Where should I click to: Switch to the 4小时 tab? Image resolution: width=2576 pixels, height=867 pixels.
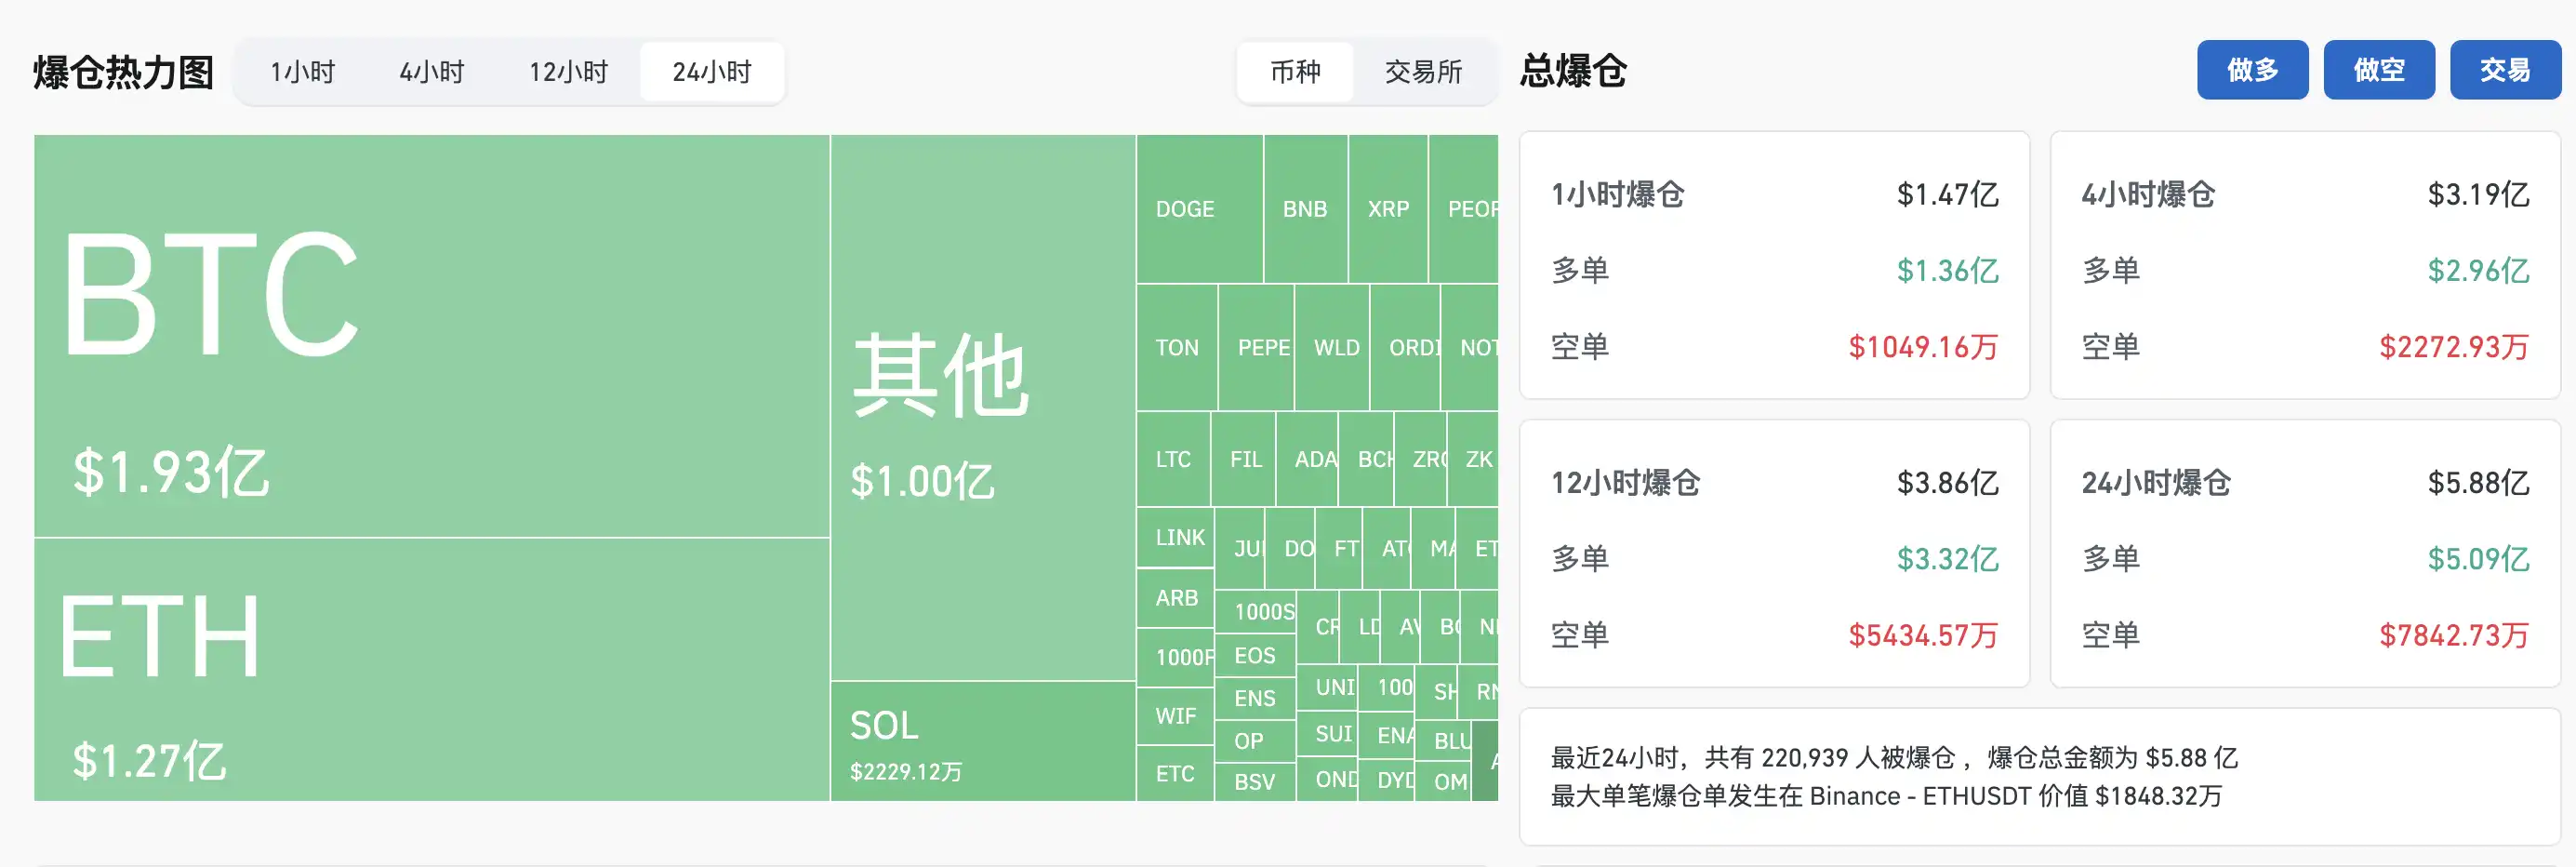tap(432, 72)
